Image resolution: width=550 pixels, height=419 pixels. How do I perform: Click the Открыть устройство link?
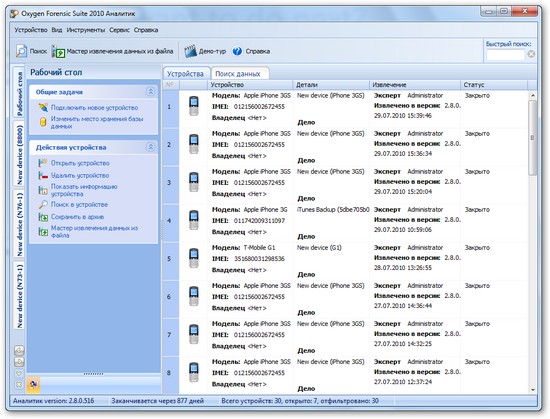tap(80, 163)
